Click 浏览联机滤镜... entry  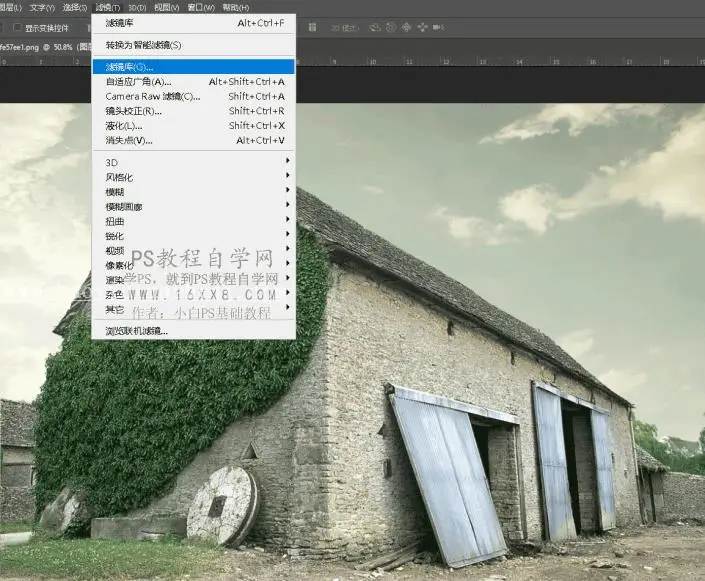coord(194,331)
